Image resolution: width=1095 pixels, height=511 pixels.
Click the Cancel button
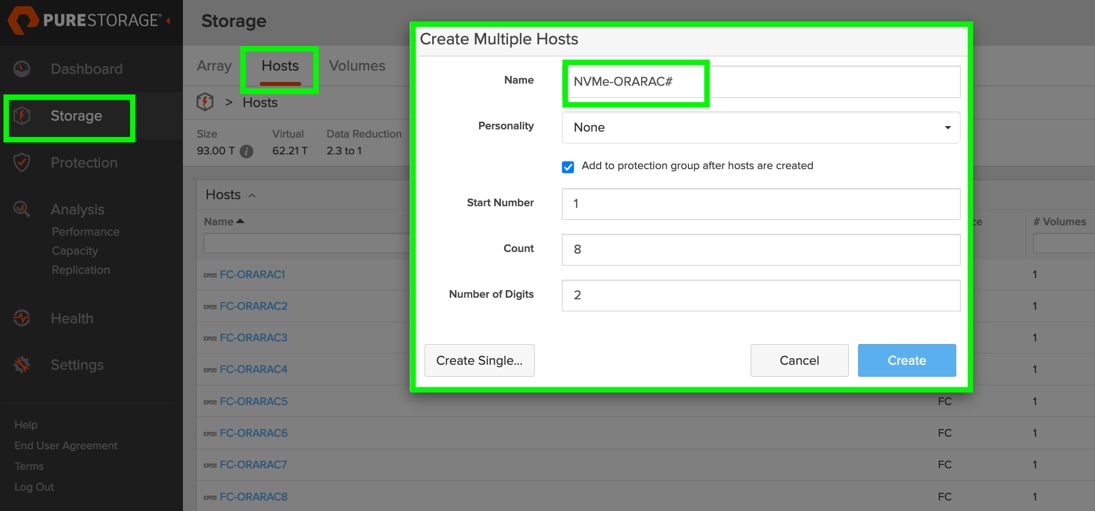tap(800, 360)
